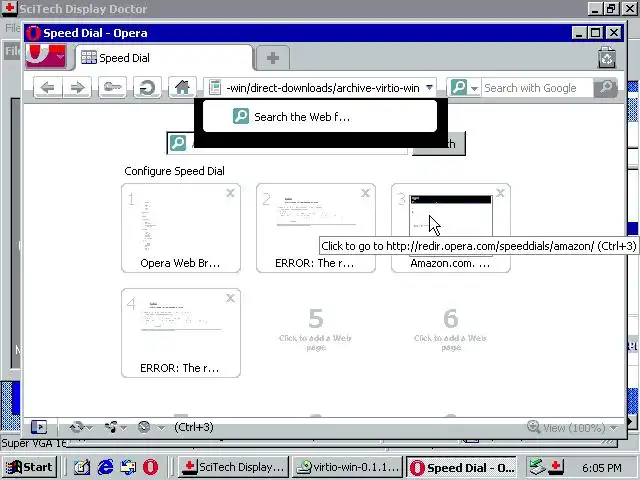Add a web page to slot 5
This screenshot has height=480, width=640.
[x=316, y=330]
